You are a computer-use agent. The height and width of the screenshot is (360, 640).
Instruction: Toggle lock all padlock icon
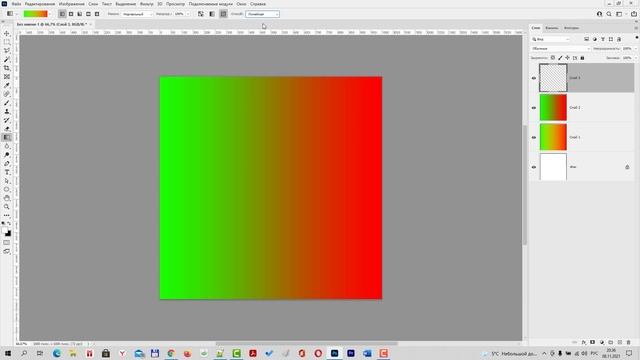(582, 58)
